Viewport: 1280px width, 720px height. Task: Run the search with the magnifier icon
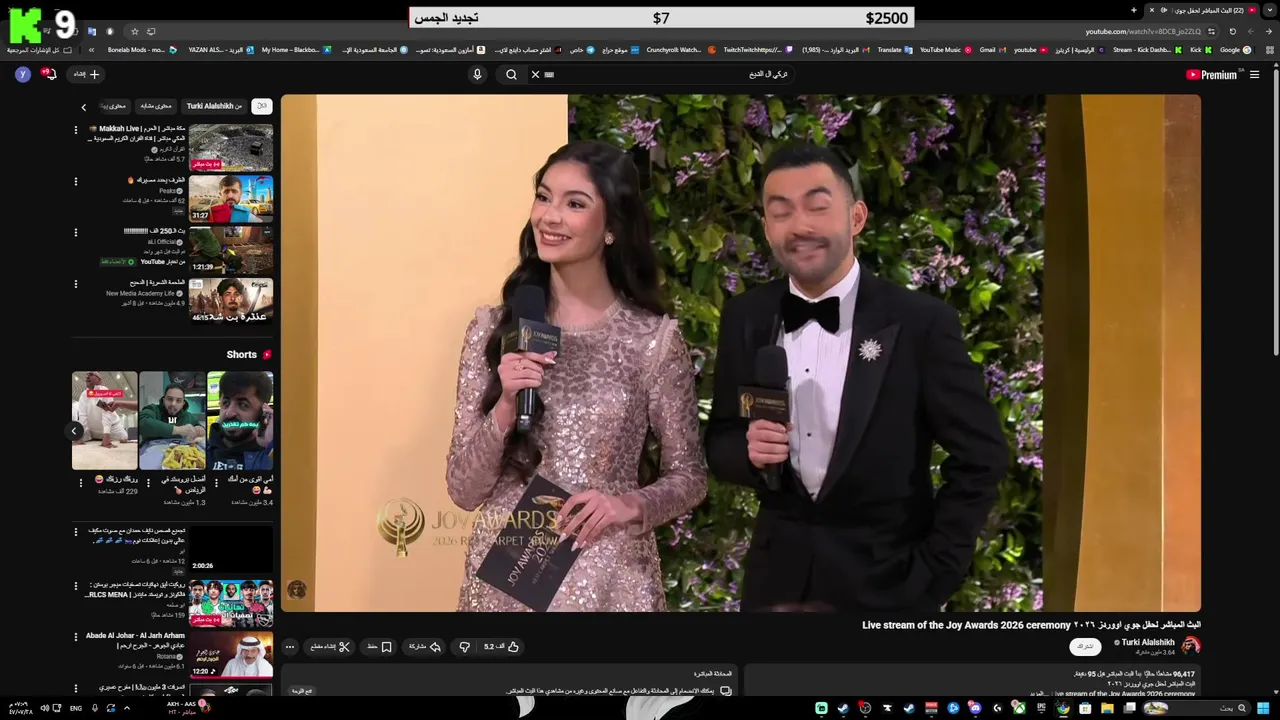tap(511, 74)
